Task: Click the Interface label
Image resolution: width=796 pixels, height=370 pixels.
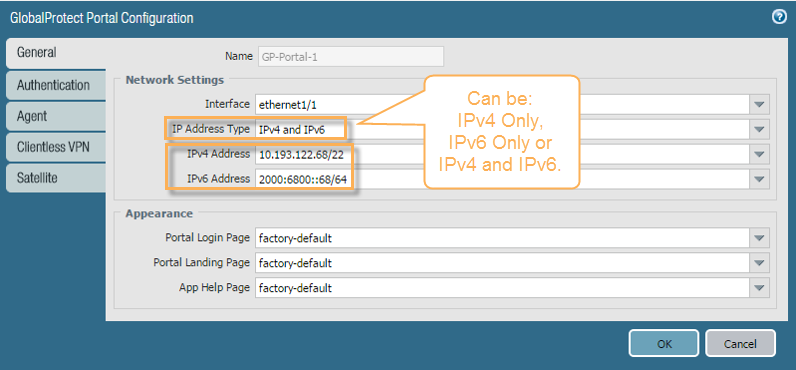Action: [x=227, y=104]
